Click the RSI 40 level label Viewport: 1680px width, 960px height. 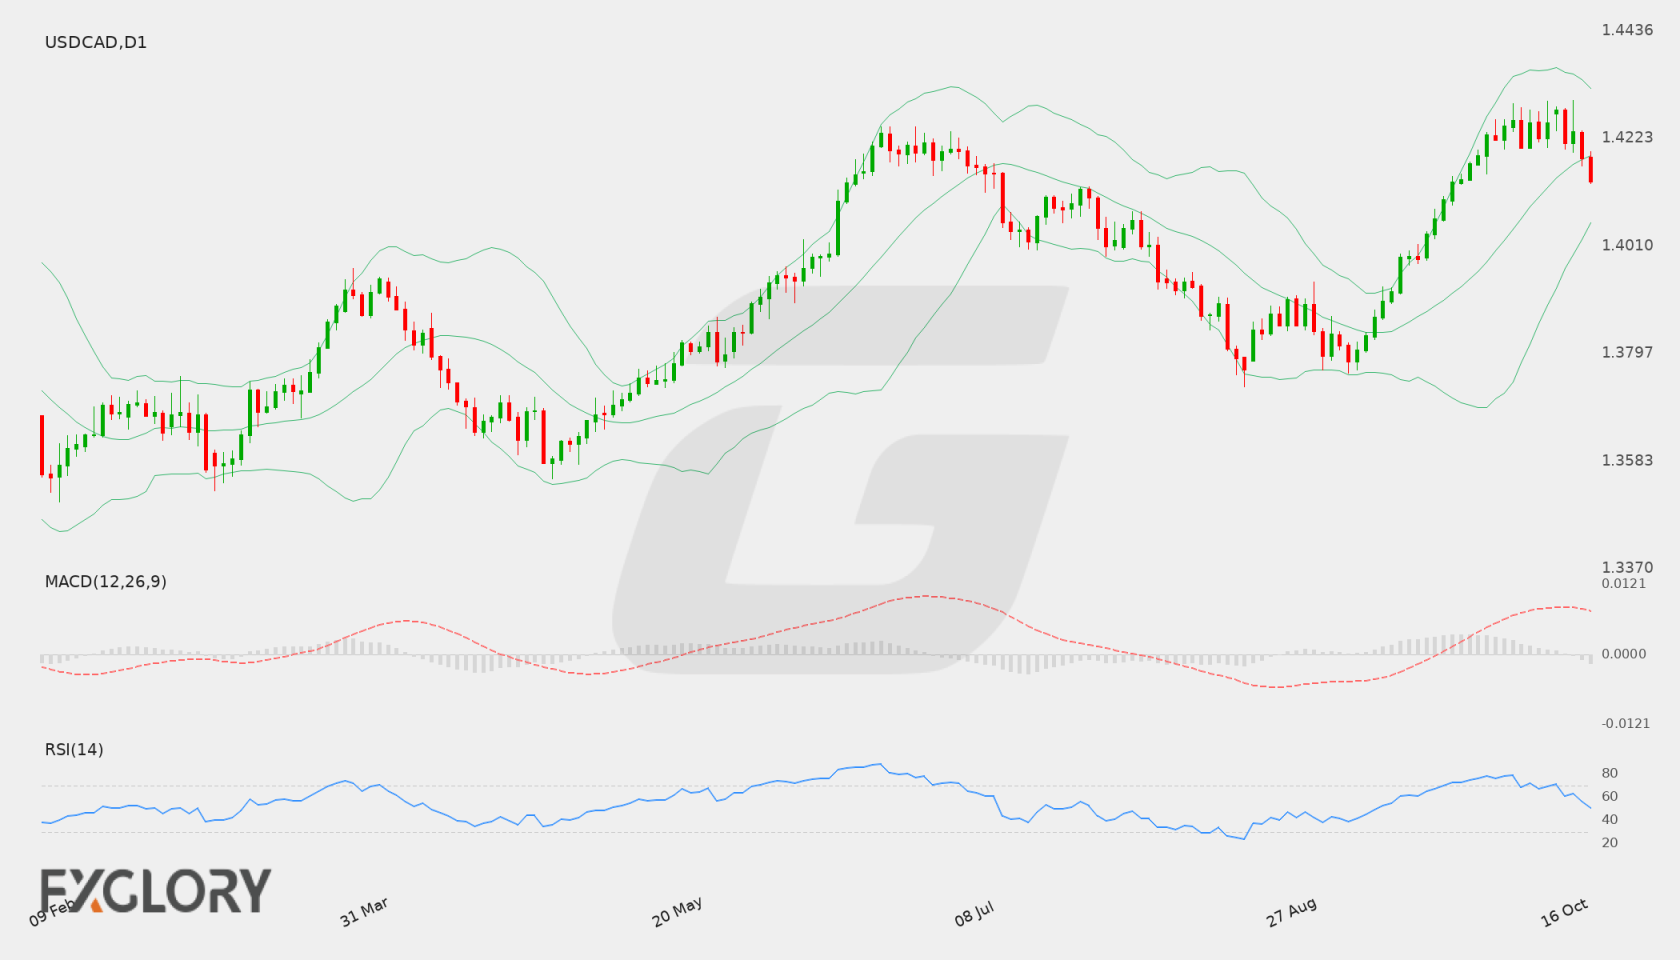tap(1610, 819)
